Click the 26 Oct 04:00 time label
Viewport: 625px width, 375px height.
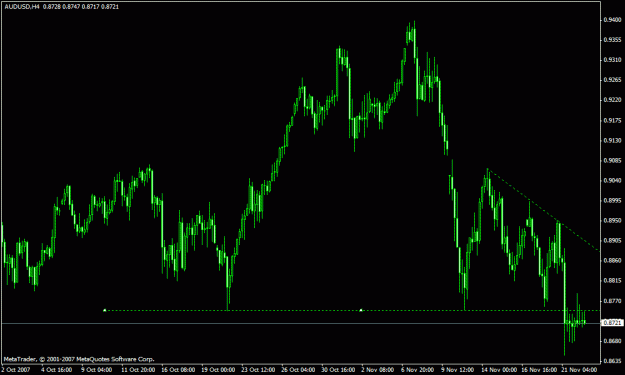click(x=298, y=370)
